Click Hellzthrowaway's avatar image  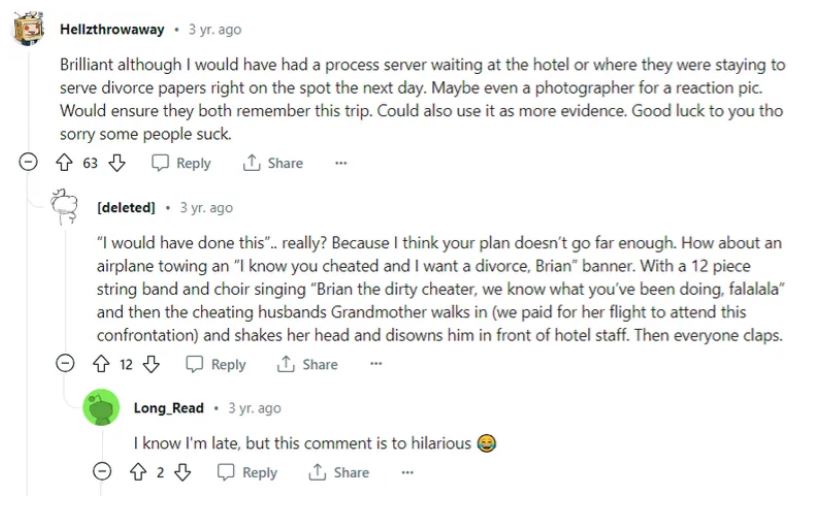31,29
